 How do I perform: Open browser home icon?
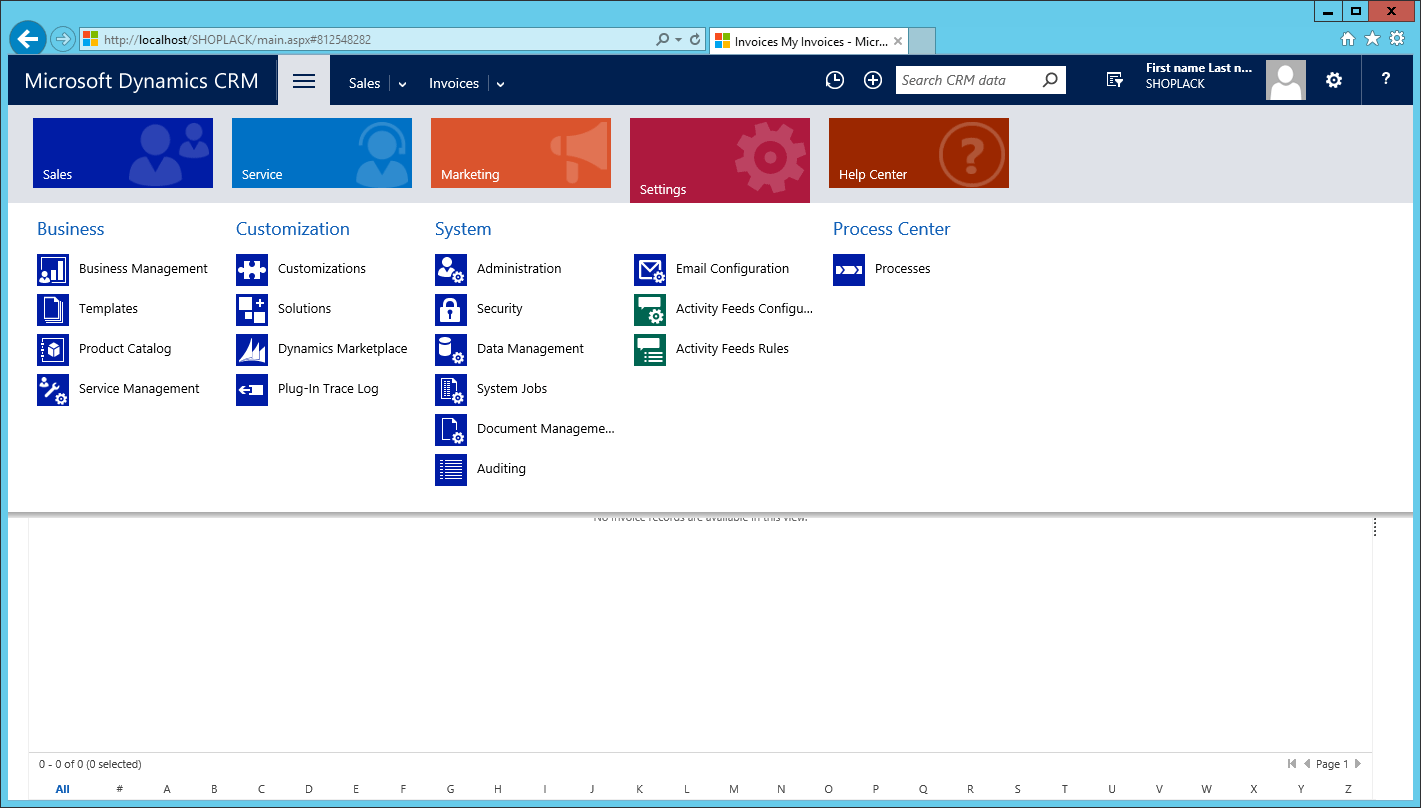[x=1348, y=39]
